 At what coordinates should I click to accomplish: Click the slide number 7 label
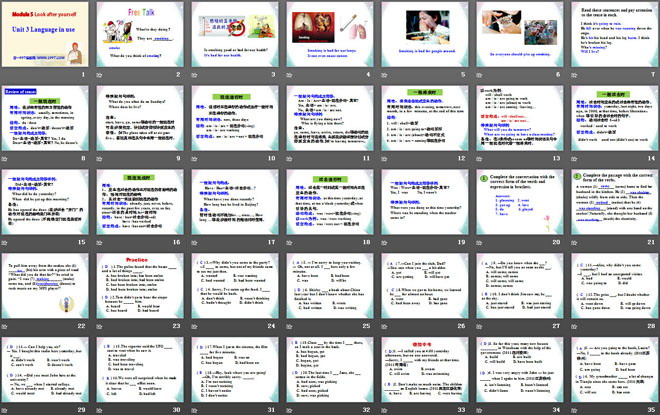pyautogui.click(x=653, y=74)
